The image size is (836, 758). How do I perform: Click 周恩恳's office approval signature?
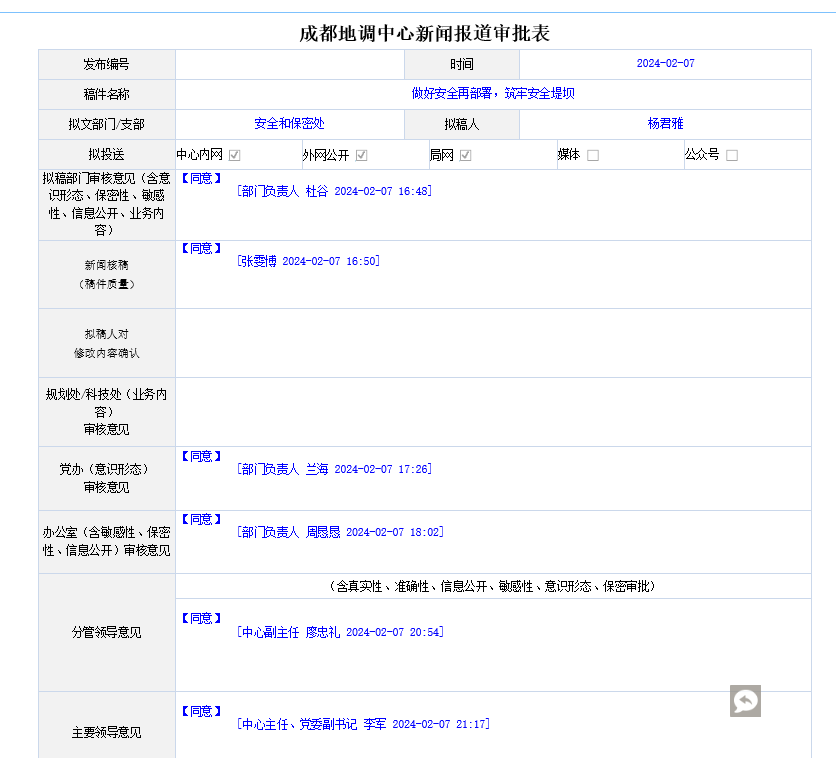tap(340, 532)
